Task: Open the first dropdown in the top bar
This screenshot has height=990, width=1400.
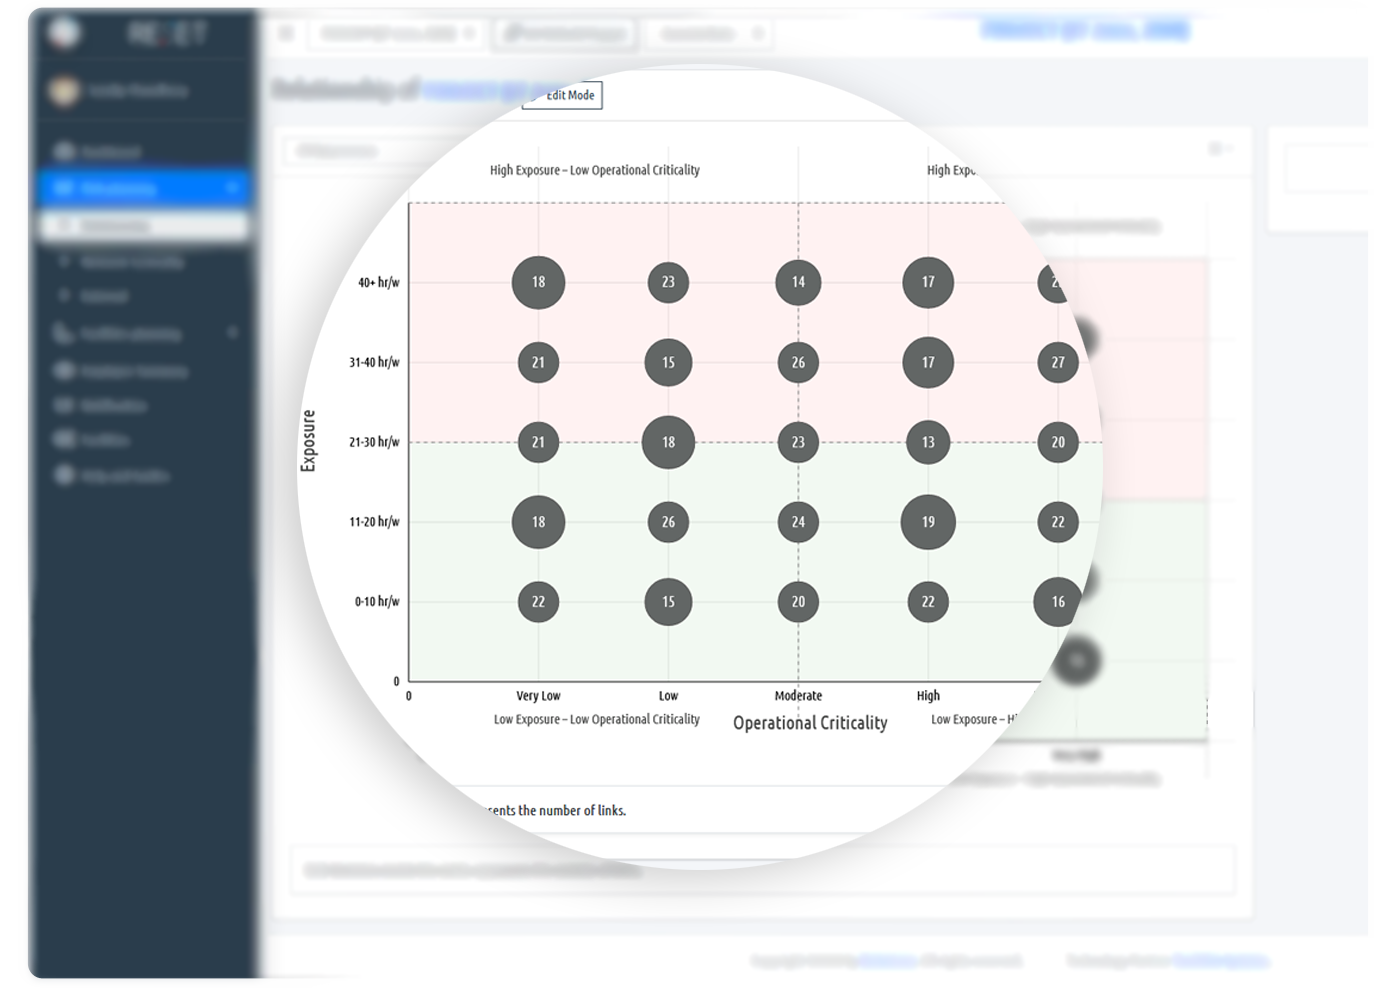Action: (397, 34)
